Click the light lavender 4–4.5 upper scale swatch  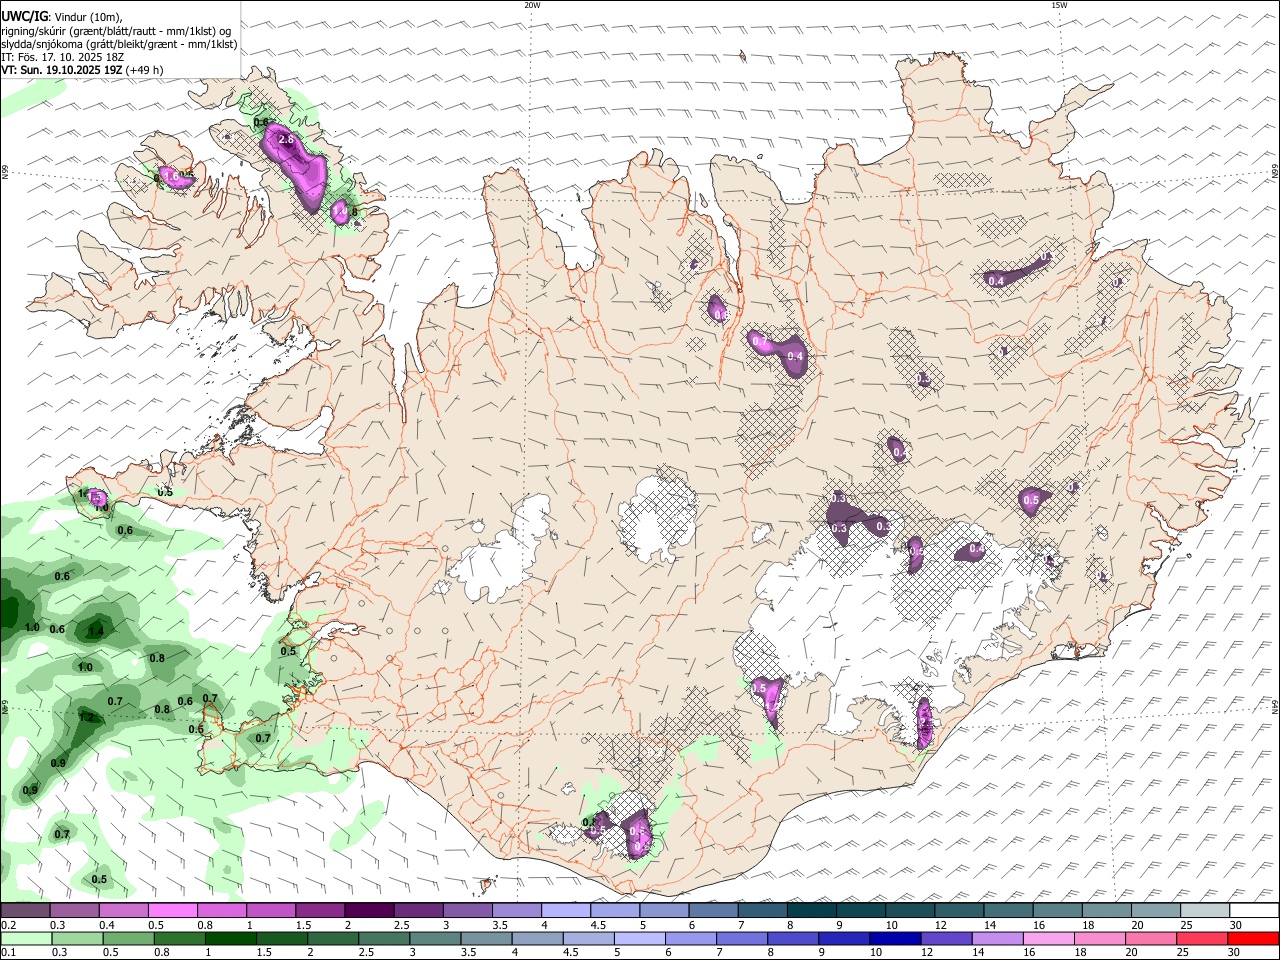pos(565,910)
